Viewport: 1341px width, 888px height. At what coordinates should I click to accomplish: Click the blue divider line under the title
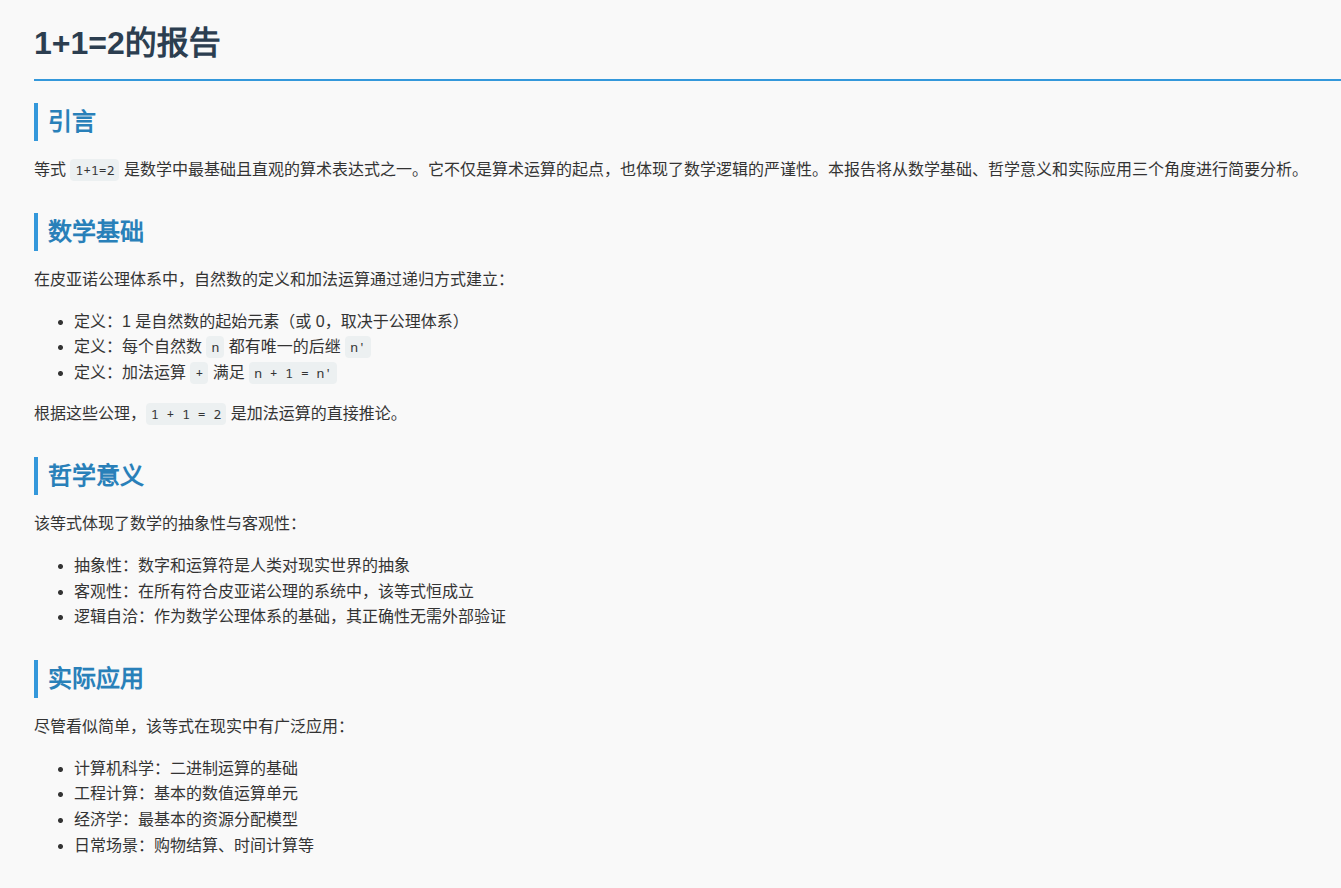[x=670, y=80]
